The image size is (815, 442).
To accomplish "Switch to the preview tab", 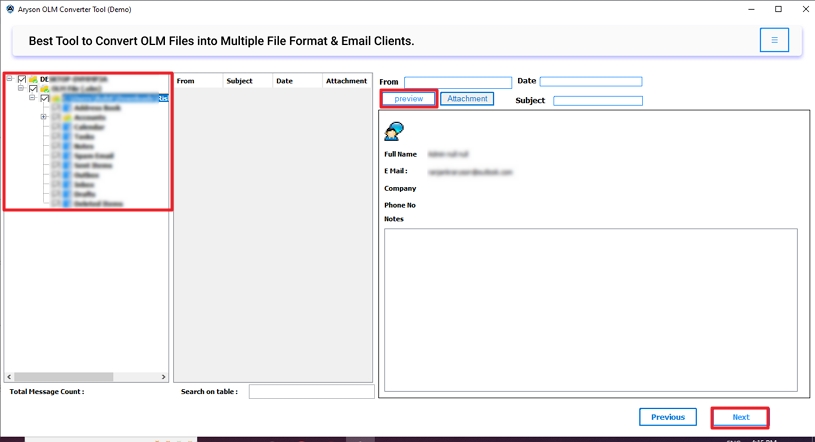I will click(x=409, y=98).
